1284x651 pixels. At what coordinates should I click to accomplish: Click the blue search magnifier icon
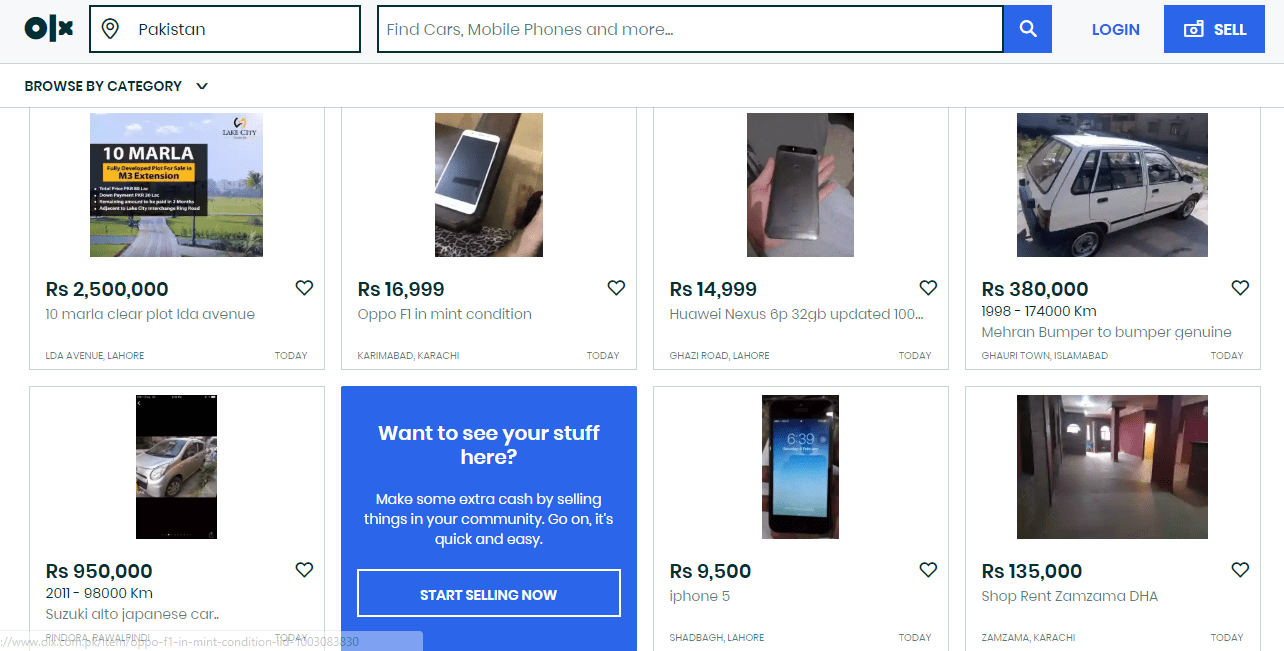pyautogui.click(x=1027, y=29)
